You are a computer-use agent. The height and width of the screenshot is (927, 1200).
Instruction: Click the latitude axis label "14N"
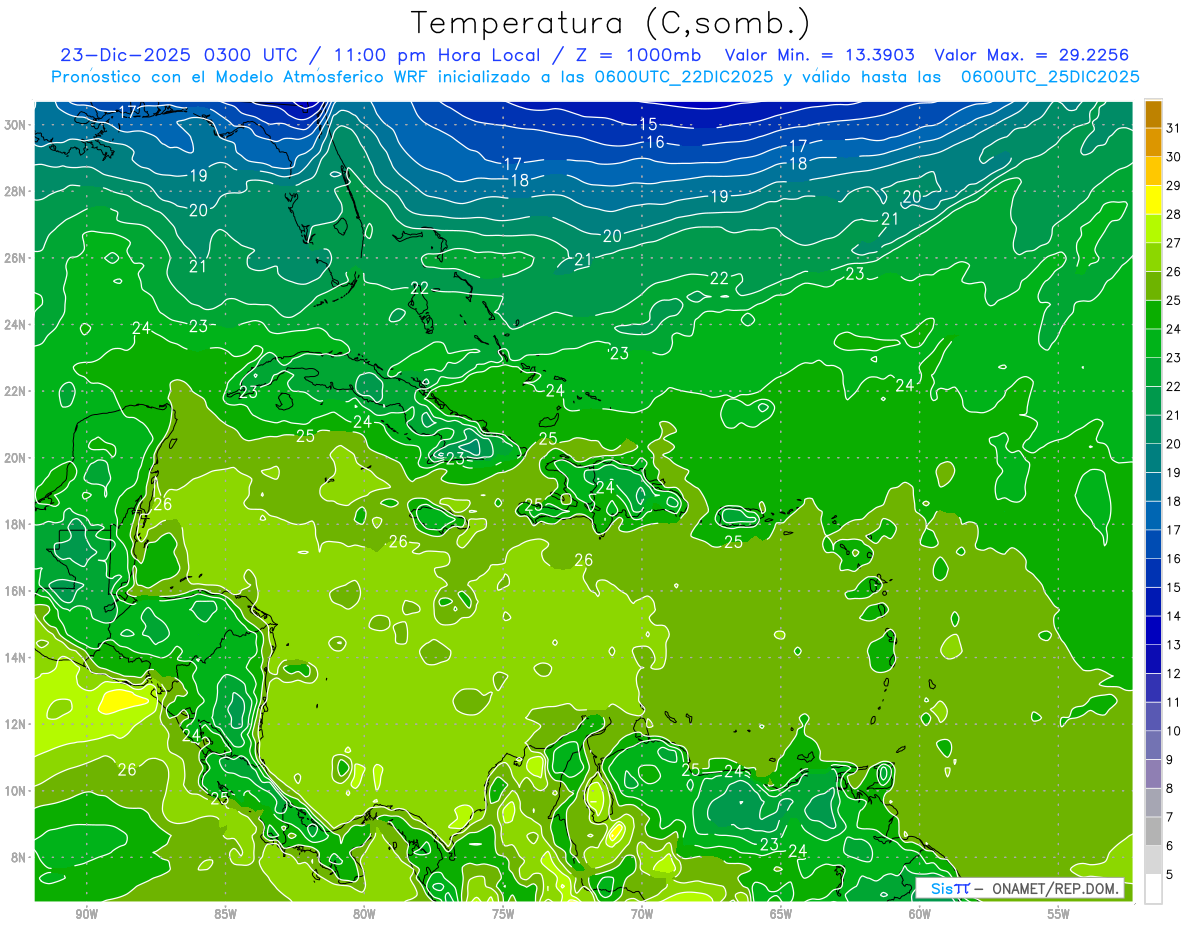[x=16, y=657]
